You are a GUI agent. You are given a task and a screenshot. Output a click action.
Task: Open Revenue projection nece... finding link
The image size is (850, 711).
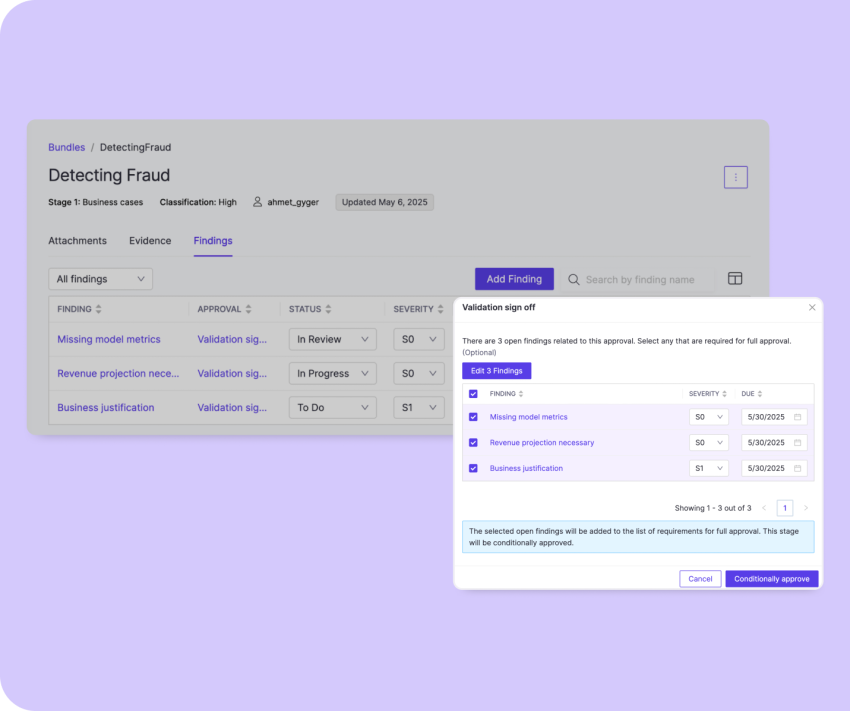coord(118,373)
